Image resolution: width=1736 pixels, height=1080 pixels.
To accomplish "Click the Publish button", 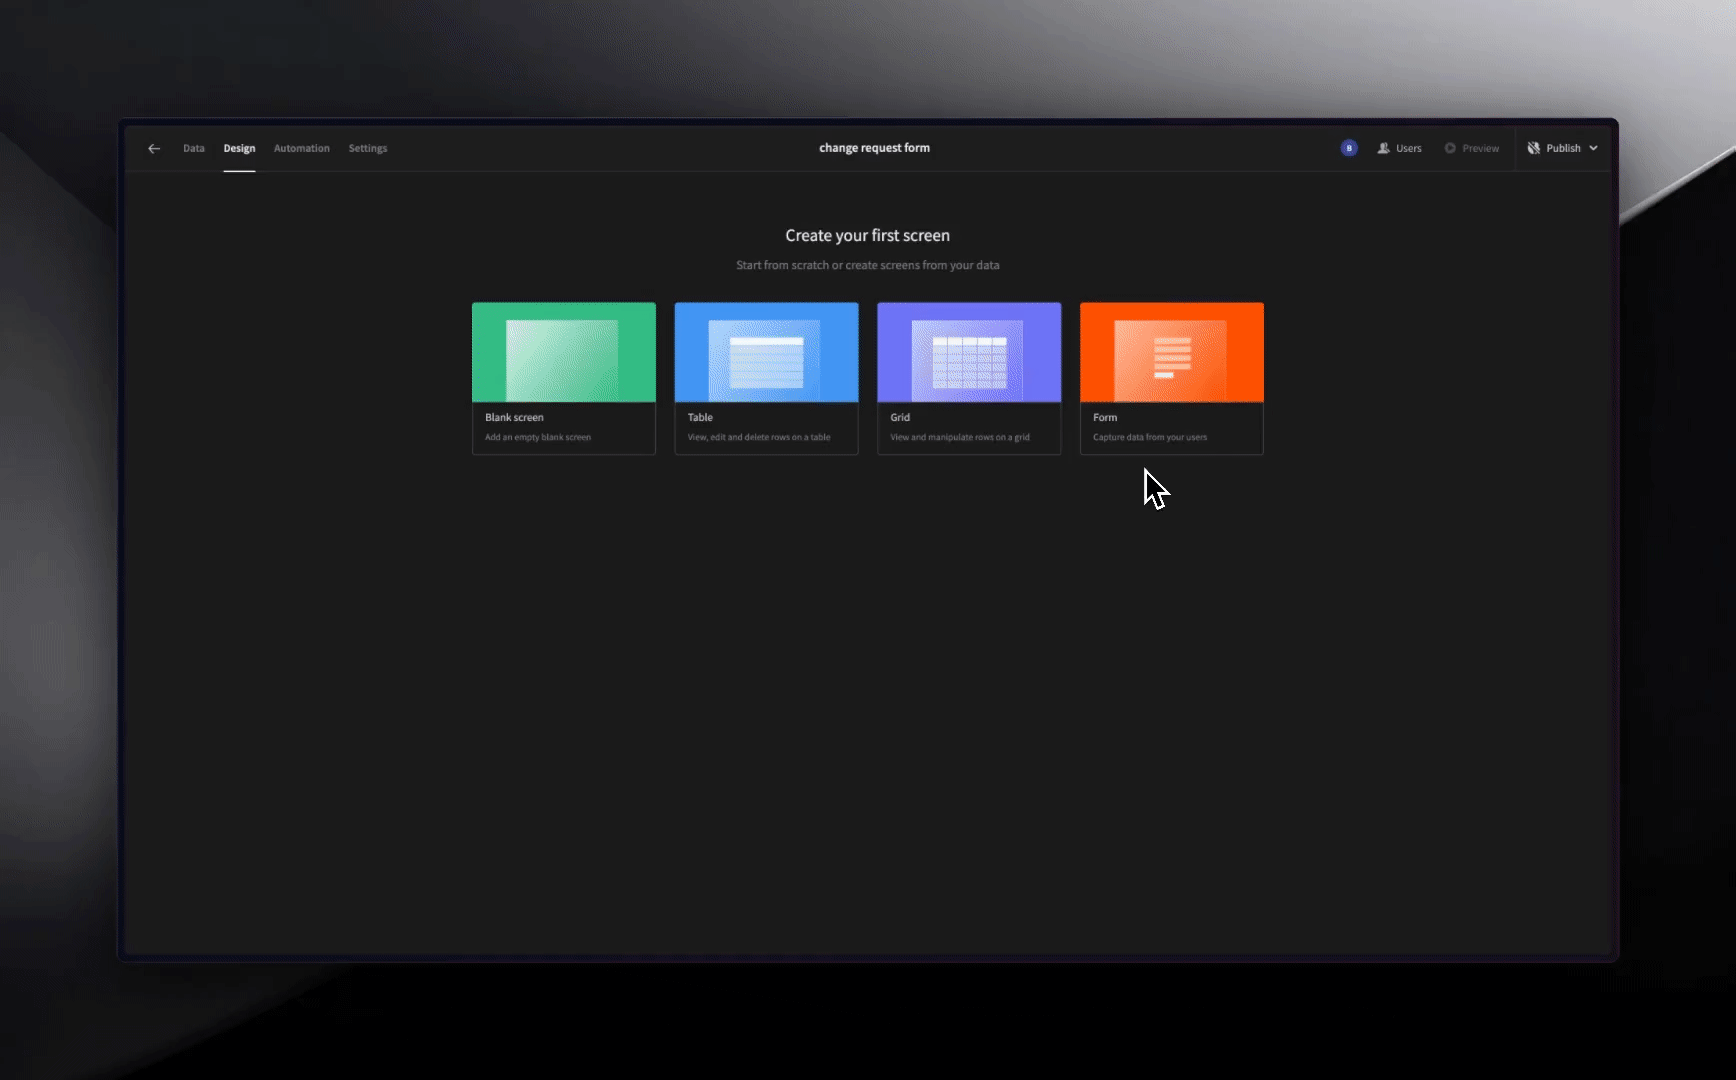I will [1564, 148].
